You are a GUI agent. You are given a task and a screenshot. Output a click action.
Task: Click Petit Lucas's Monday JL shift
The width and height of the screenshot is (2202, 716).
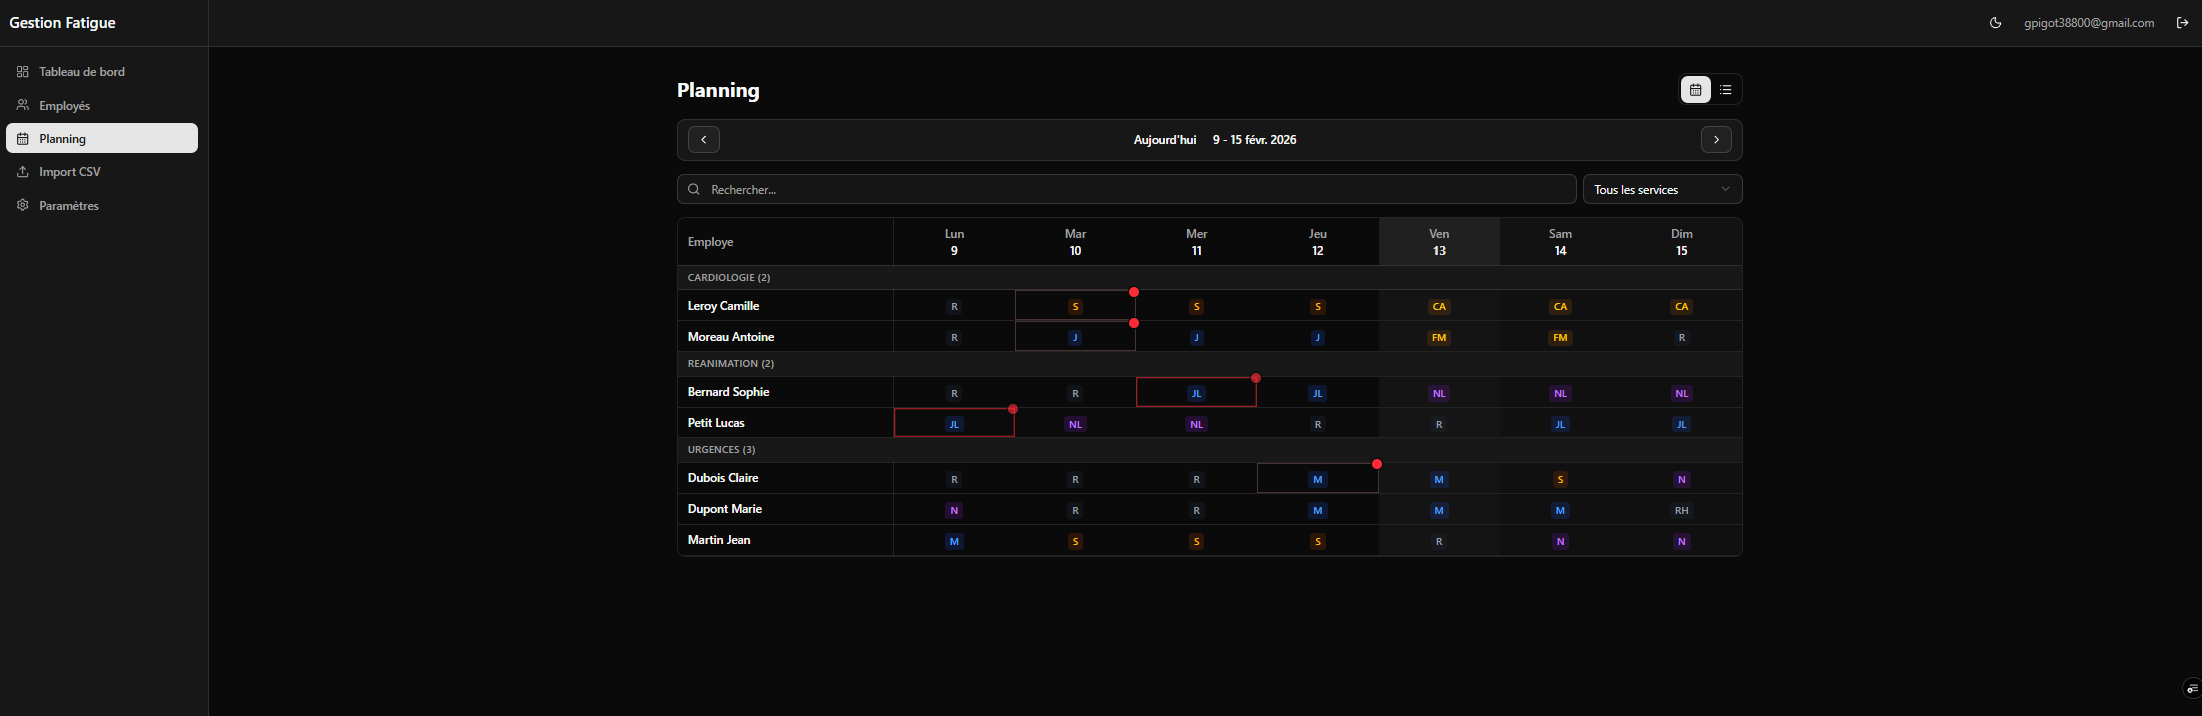(954, 424)
